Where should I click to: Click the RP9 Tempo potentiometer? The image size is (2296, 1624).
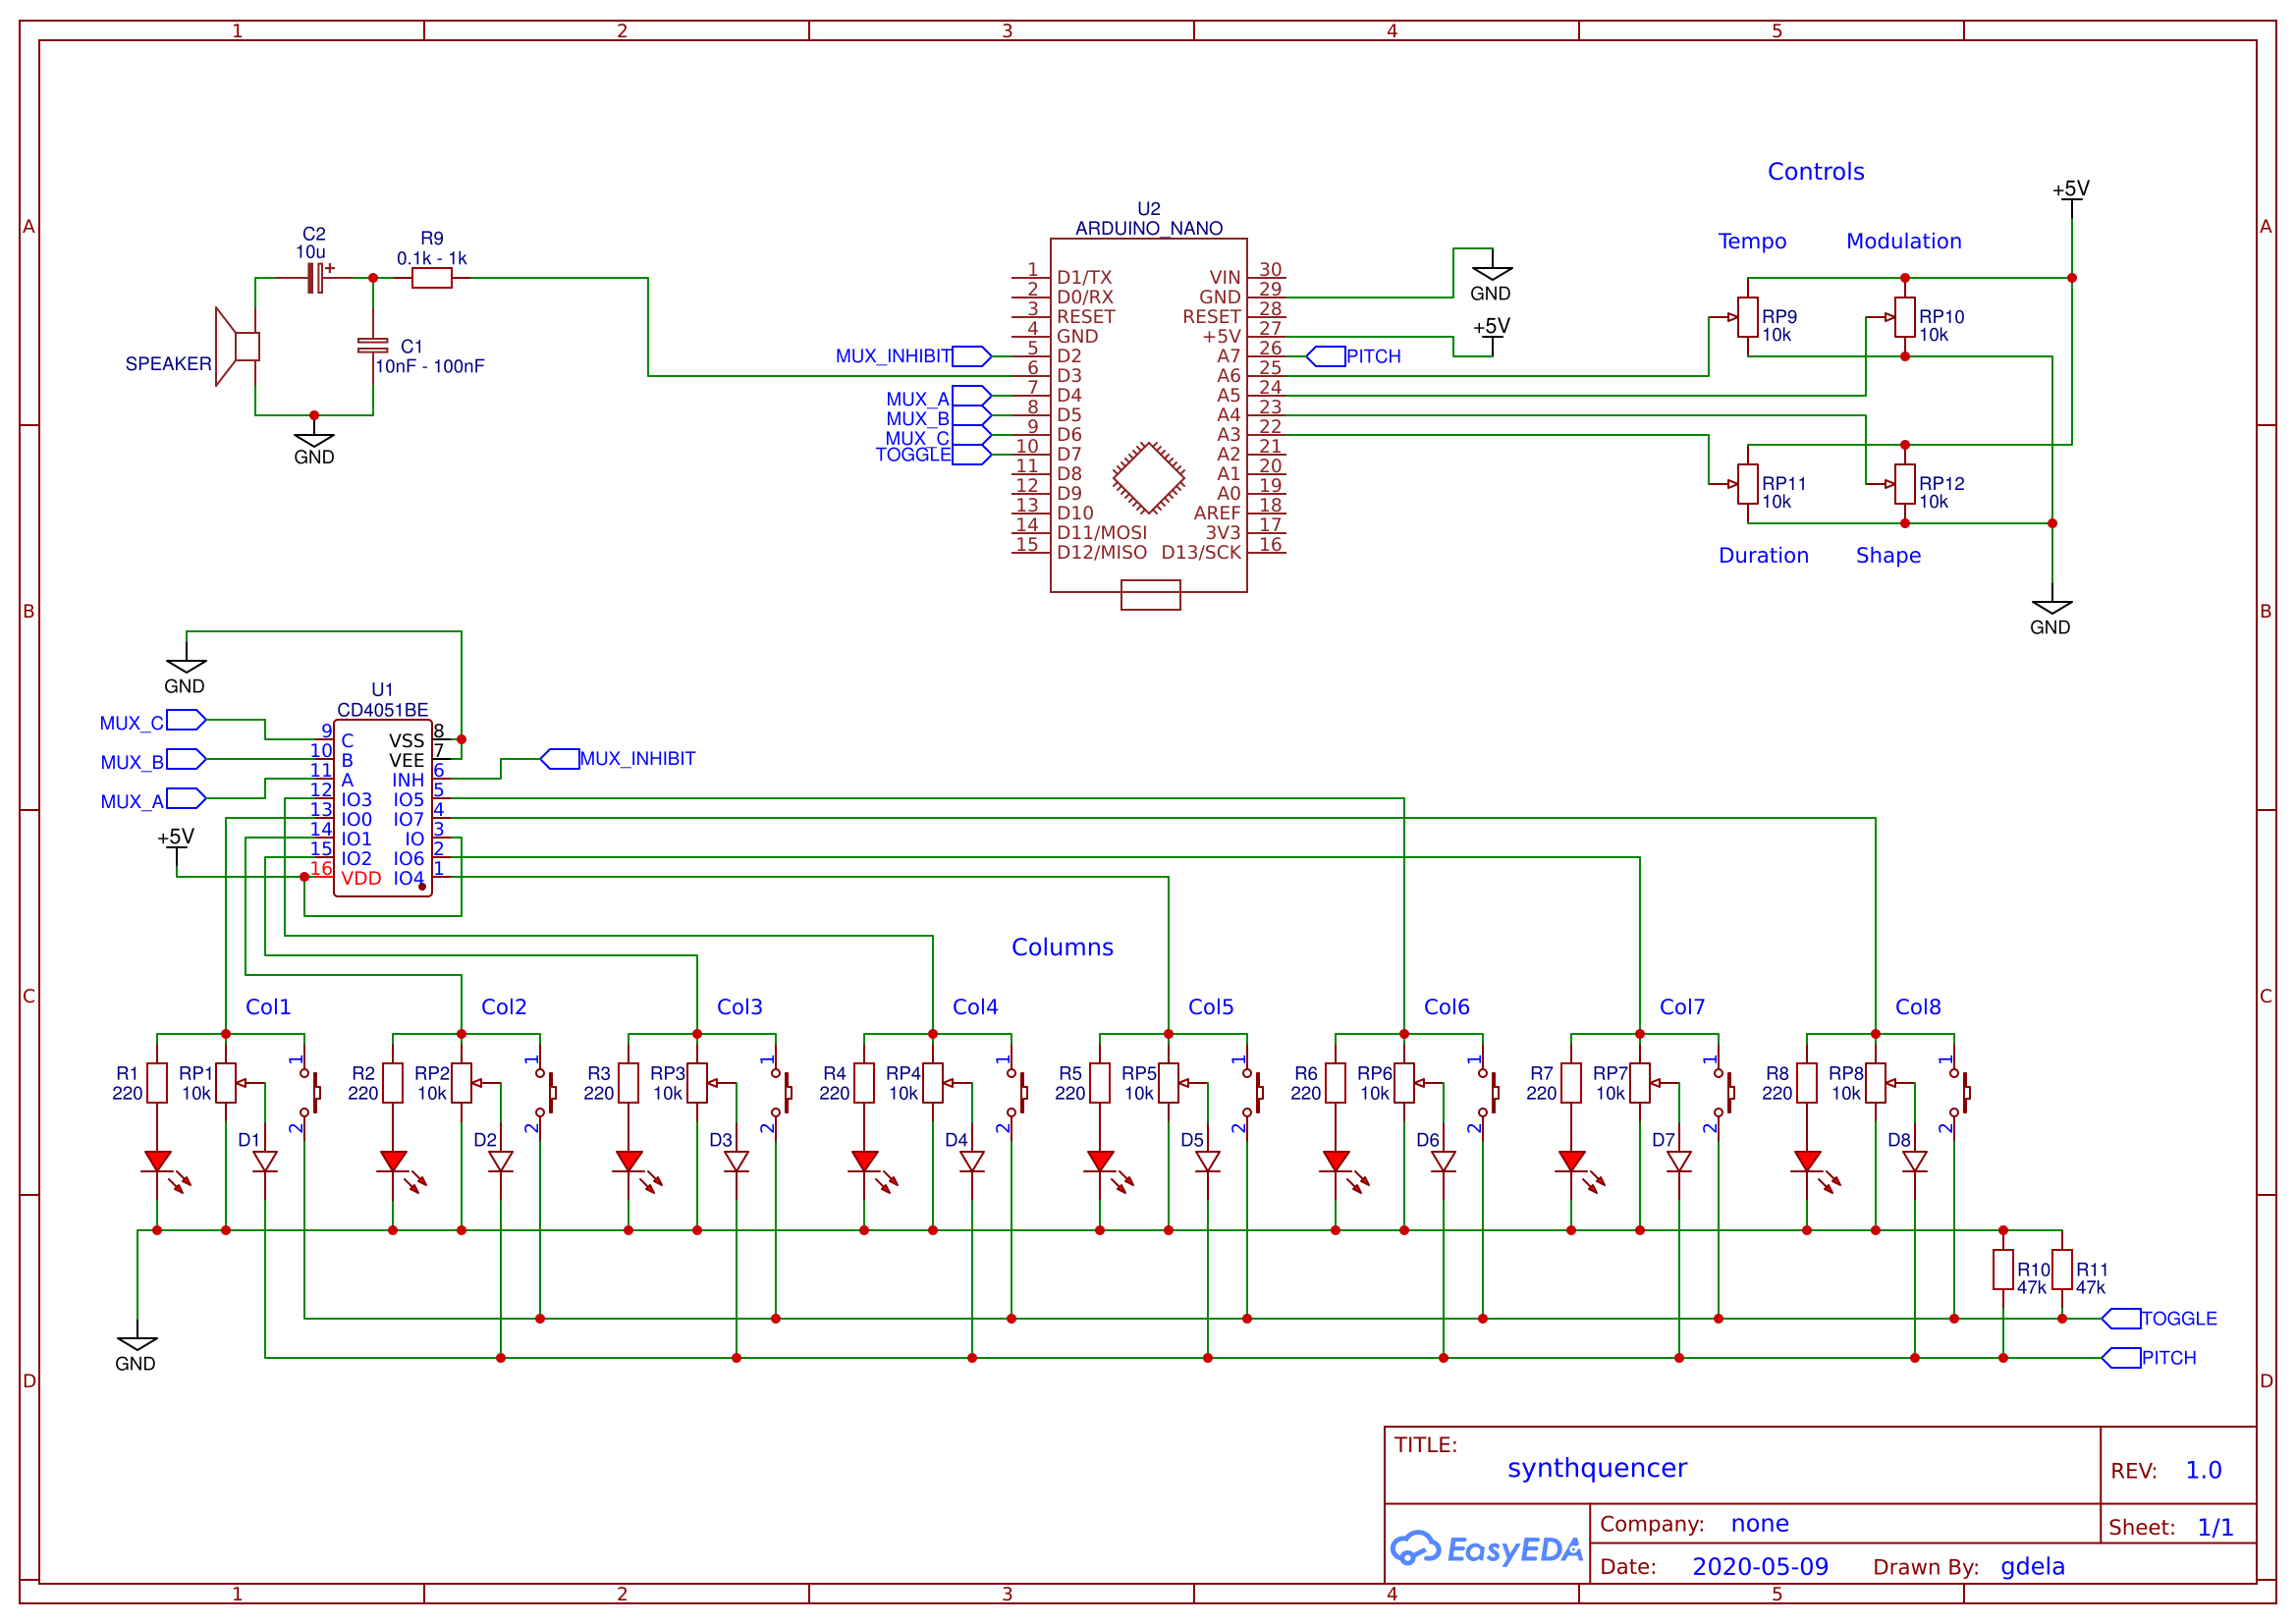(1748, 317)
